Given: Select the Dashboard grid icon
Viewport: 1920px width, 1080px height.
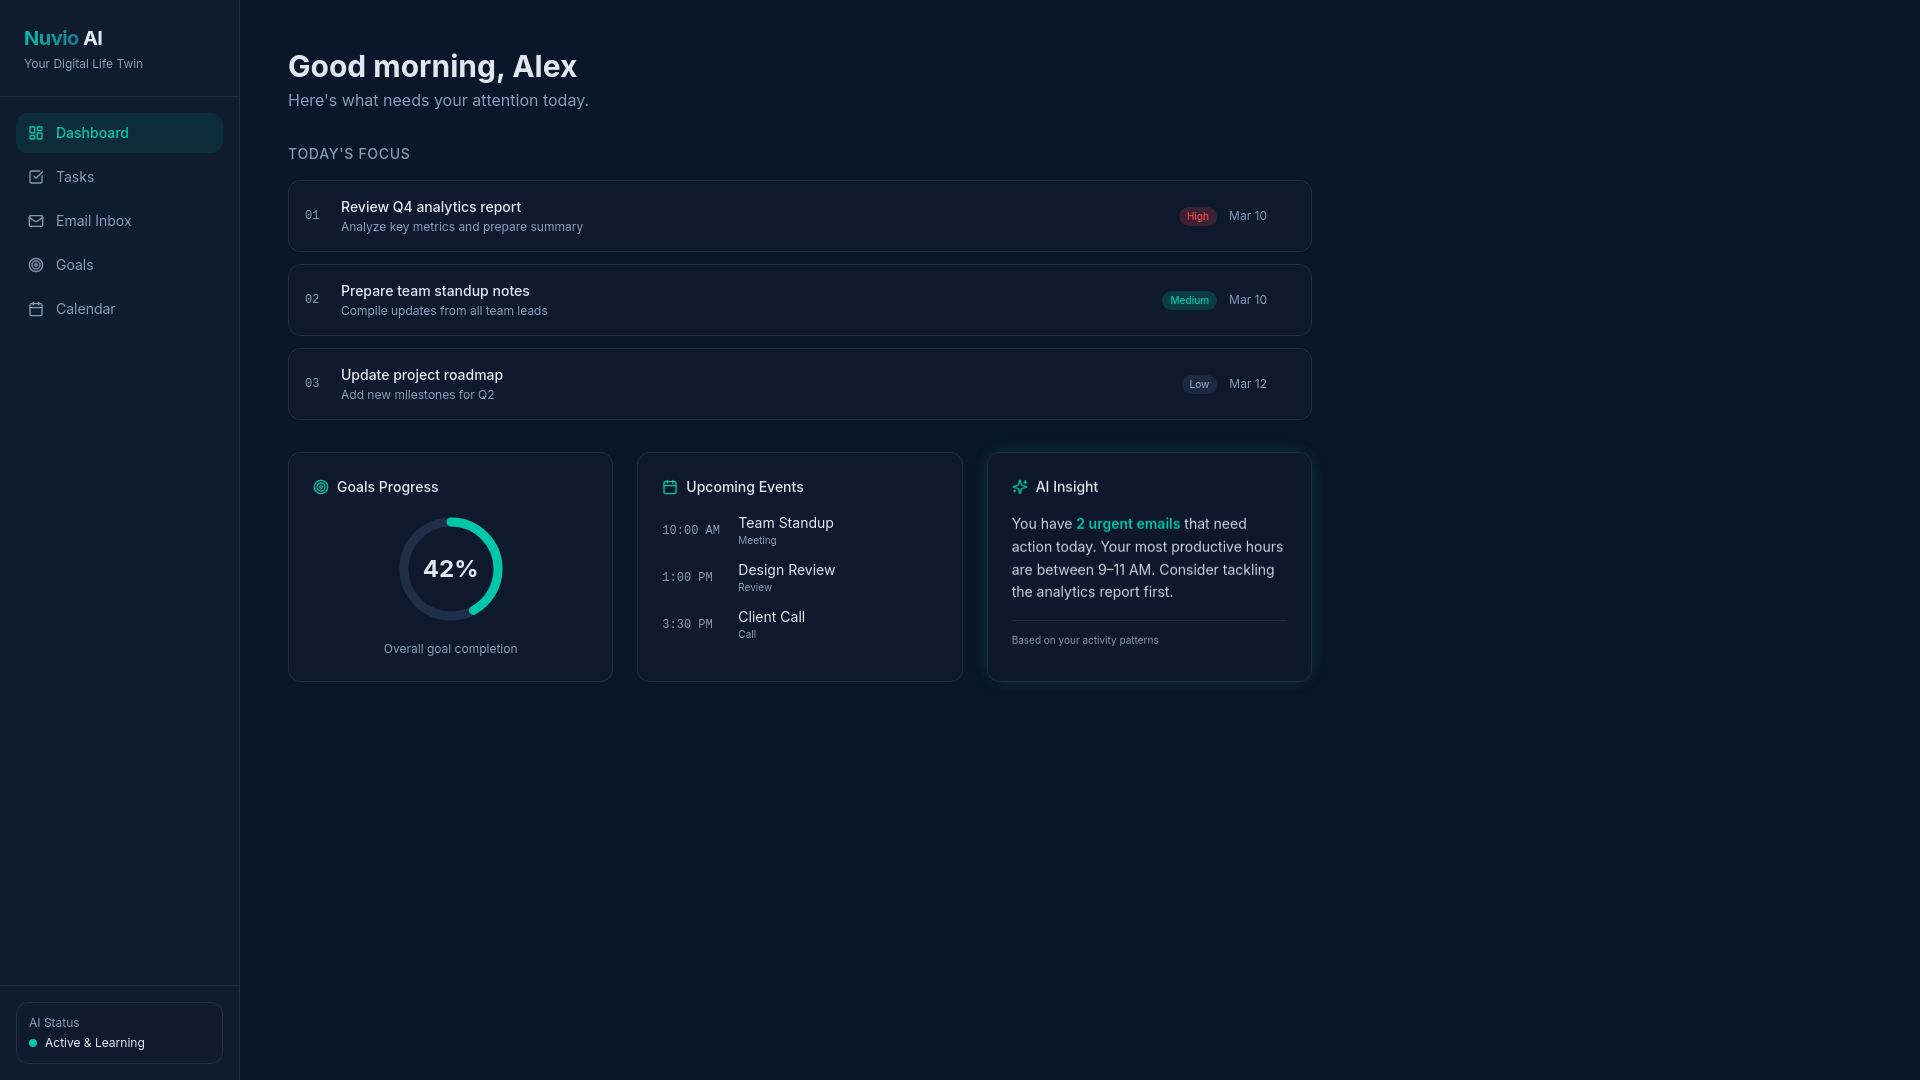Looking at the screenshot, I should point(36,133).
